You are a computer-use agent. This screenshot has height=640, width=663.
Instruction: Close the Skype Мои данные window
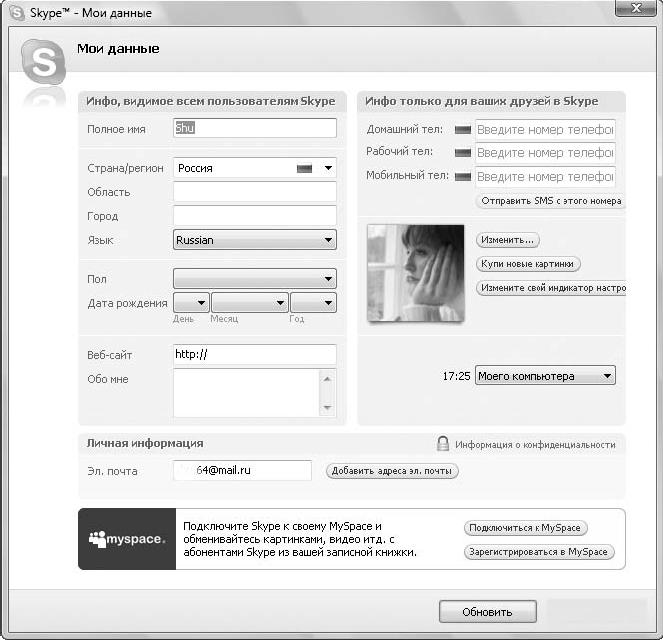(634, 11)
